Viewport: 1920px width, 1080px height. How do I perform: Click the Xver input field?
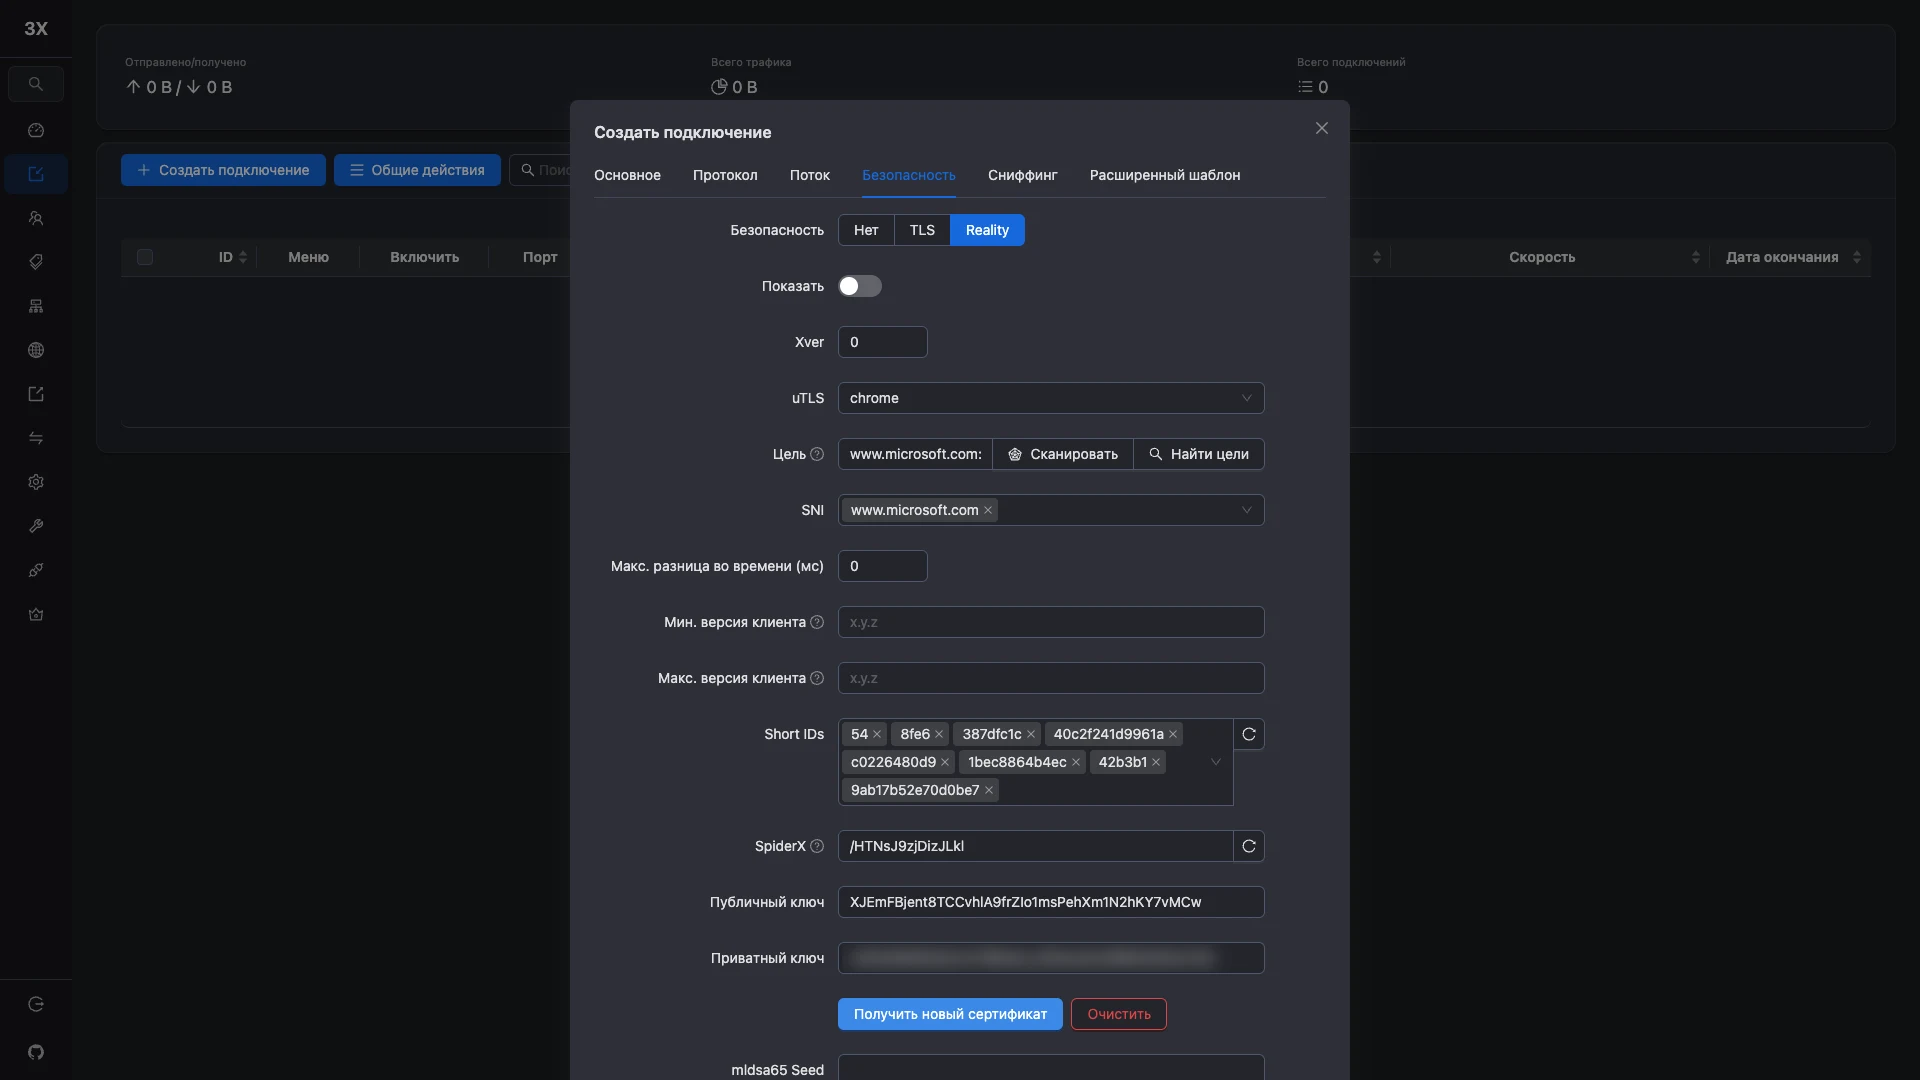(882, 342)
